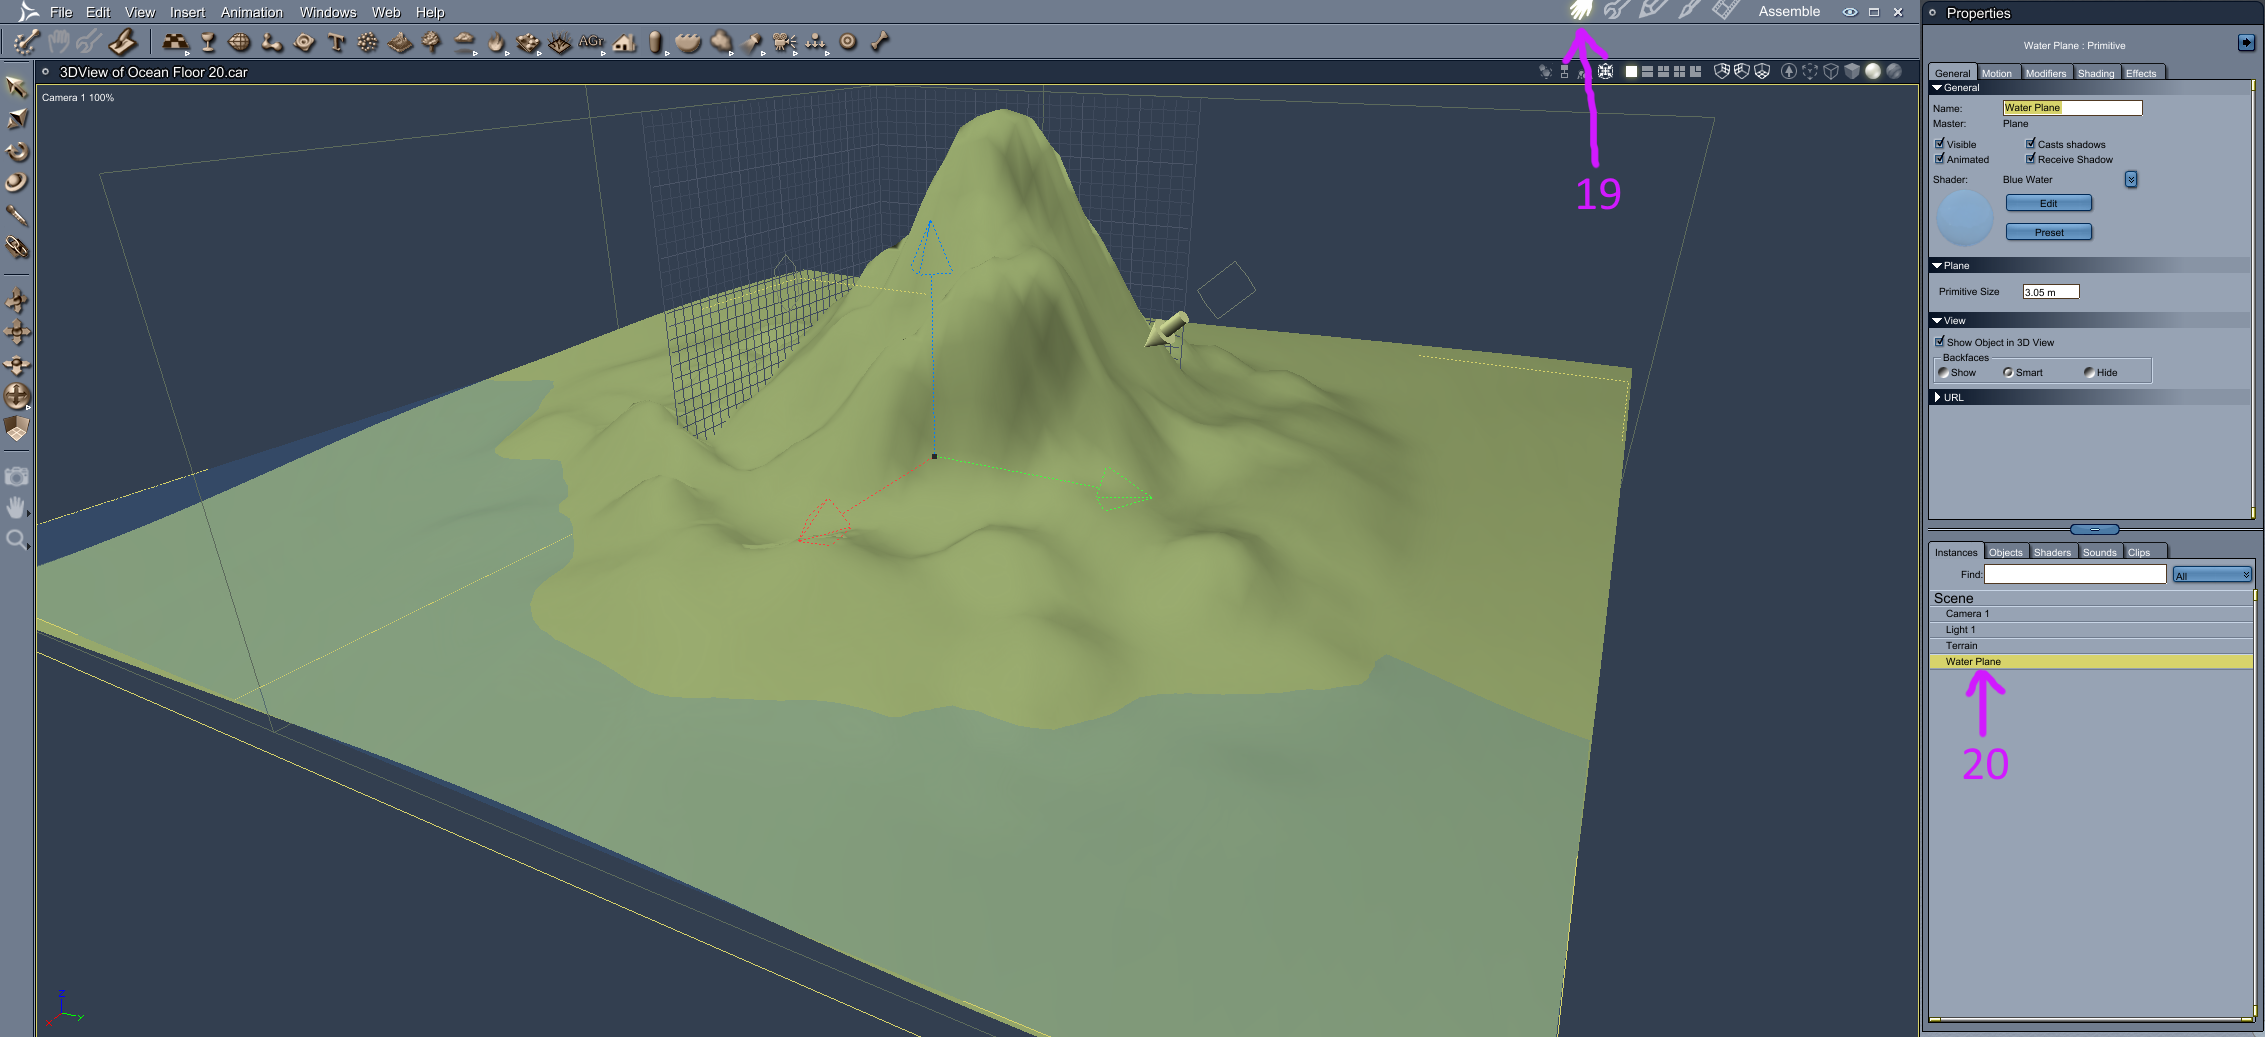Select the Rotate tool in left toolbar
2265x1037 pixels.
pos(17,152)
